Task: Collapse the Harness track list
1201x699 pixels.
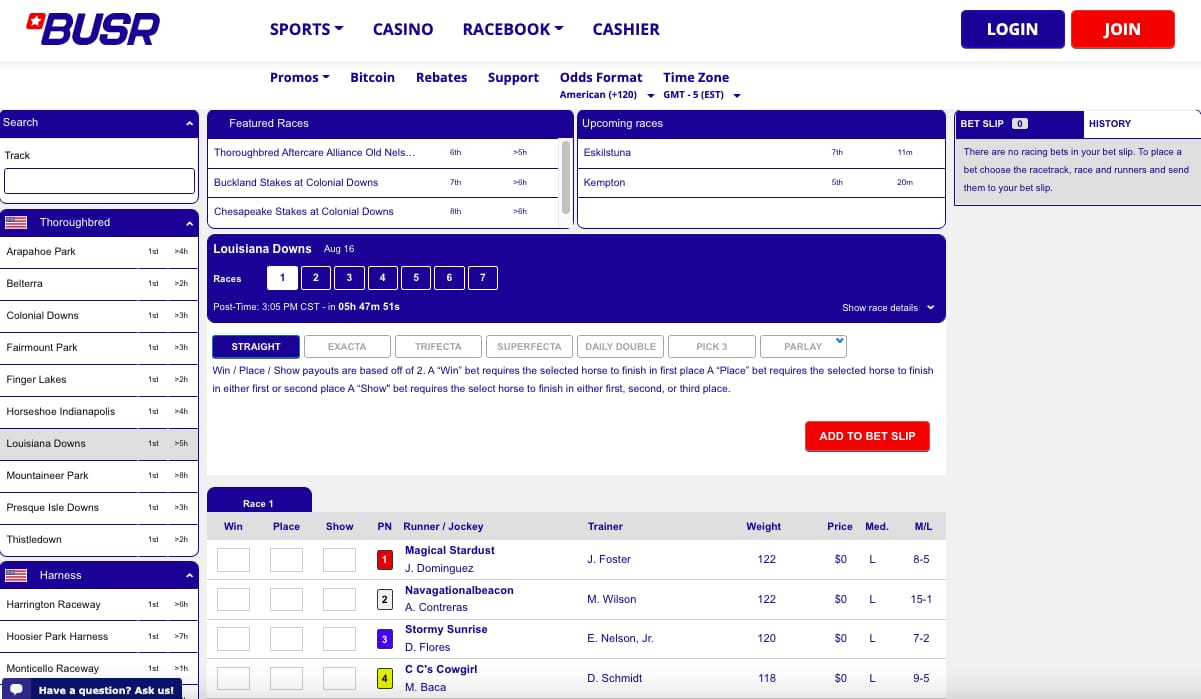Action: [x=189, y=576]
